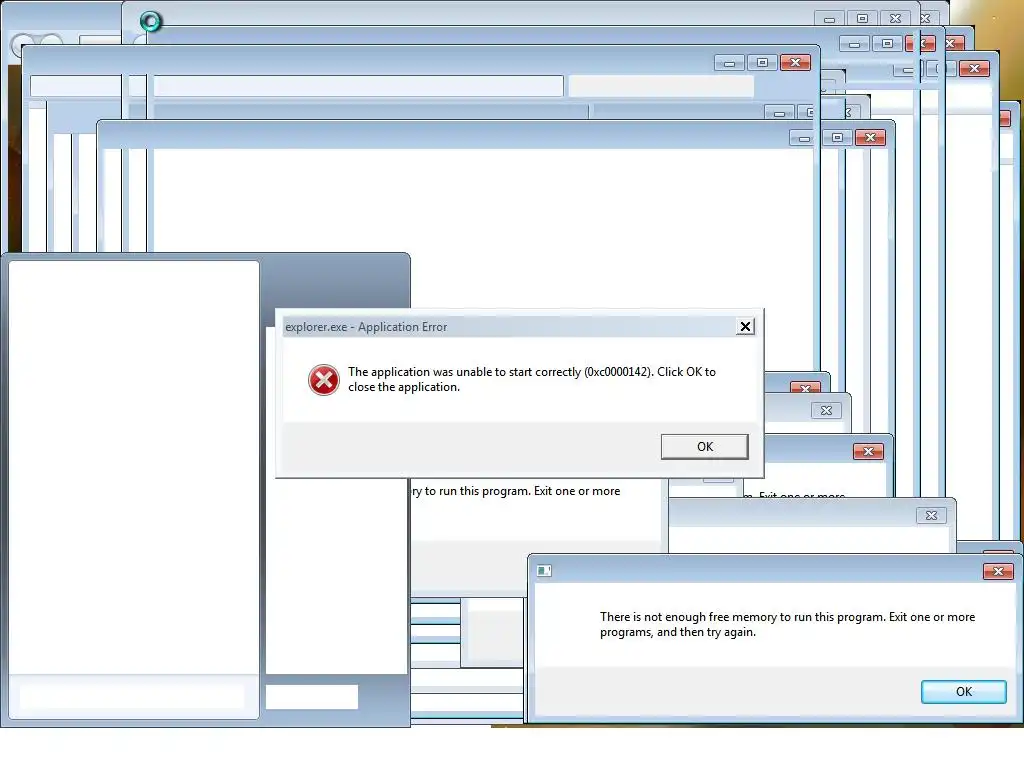Minimize the rear window with the teal circle icon
The image size is (1024, 768).
829,19
